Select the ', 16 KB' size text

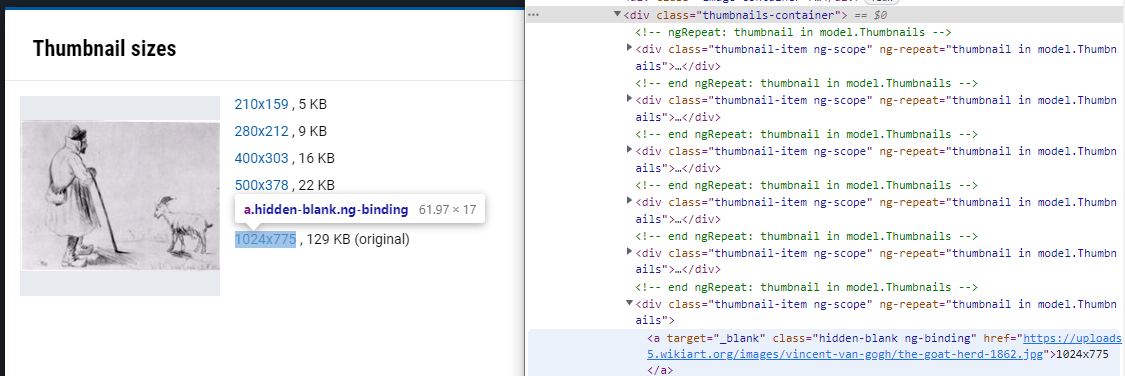[313, 158]
